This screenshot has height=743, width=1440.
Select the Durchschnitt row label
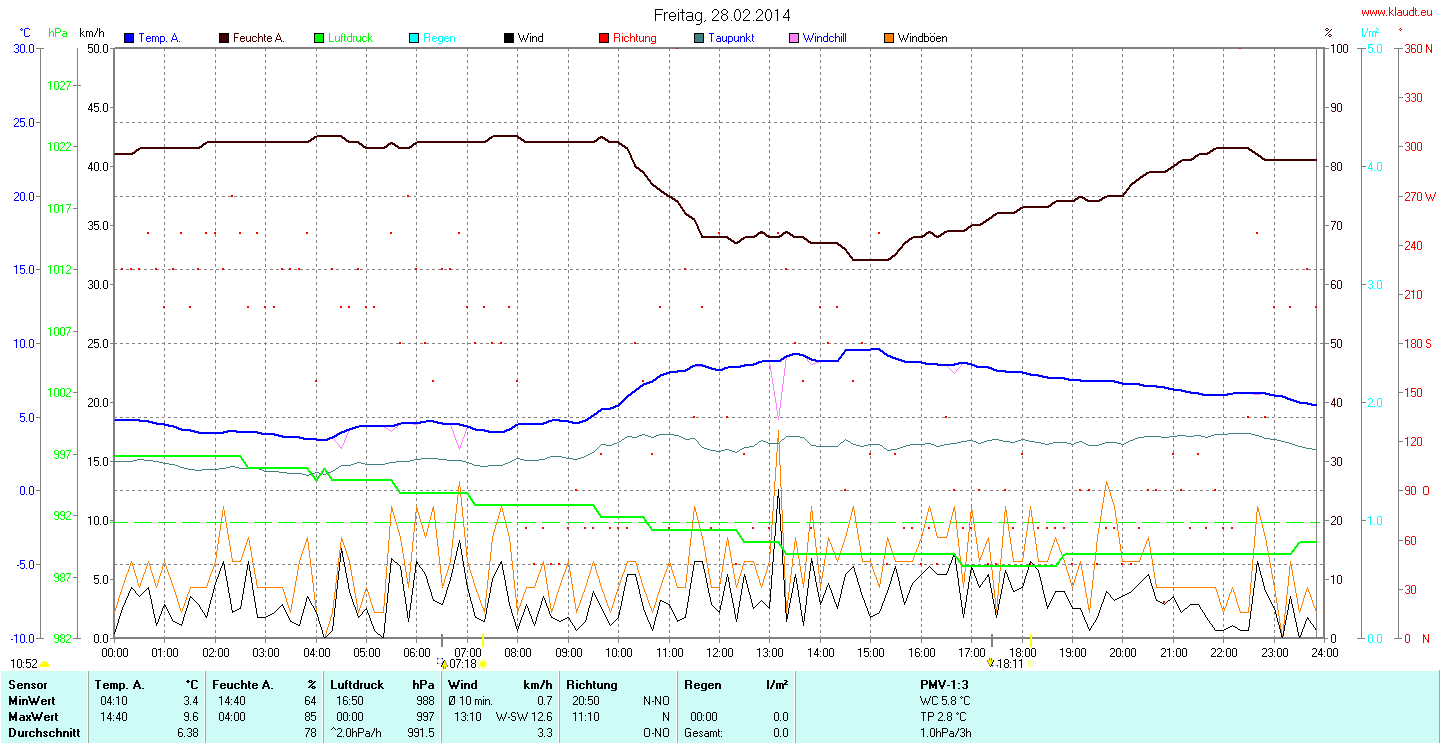[x=41, y=733]
